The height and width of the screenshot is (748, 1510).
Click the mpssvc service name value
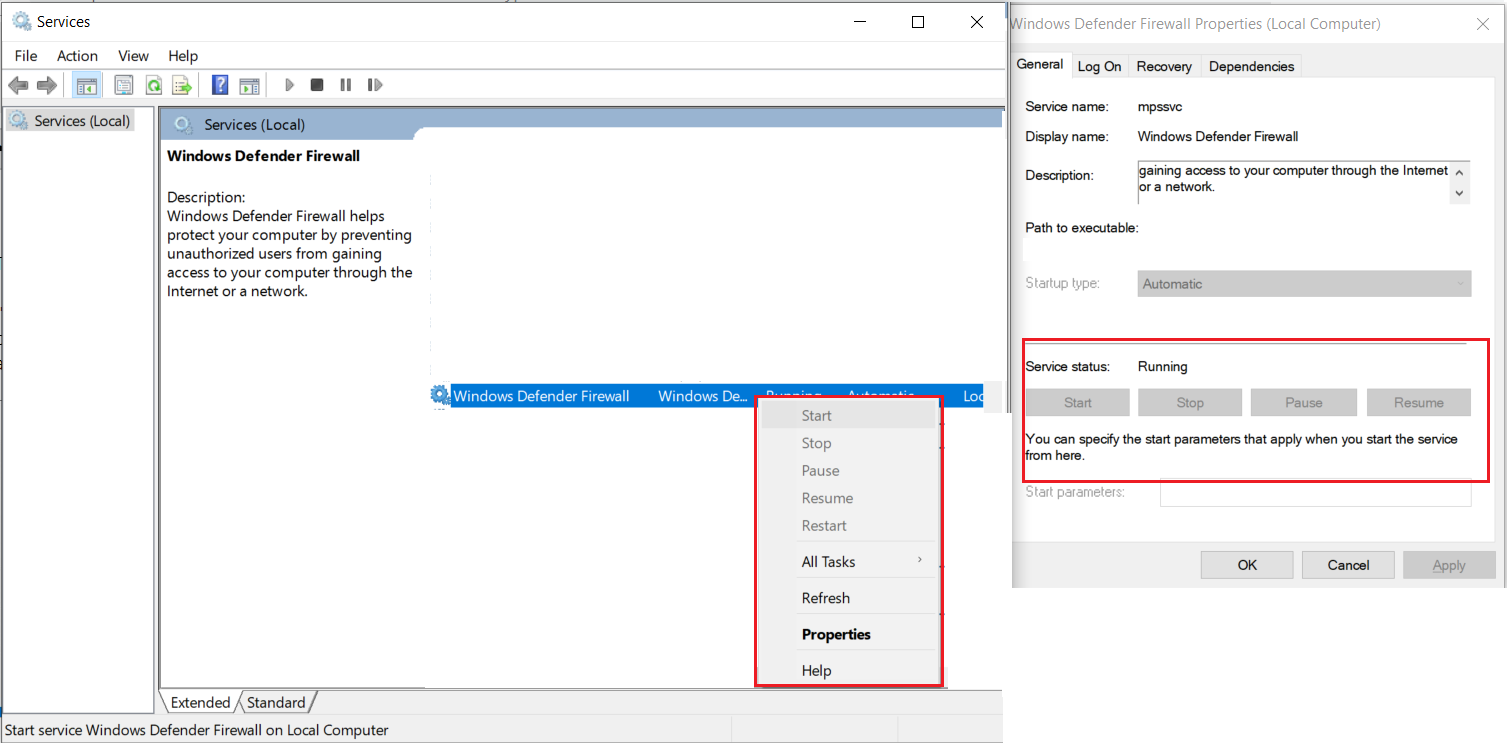[1160, 106]
